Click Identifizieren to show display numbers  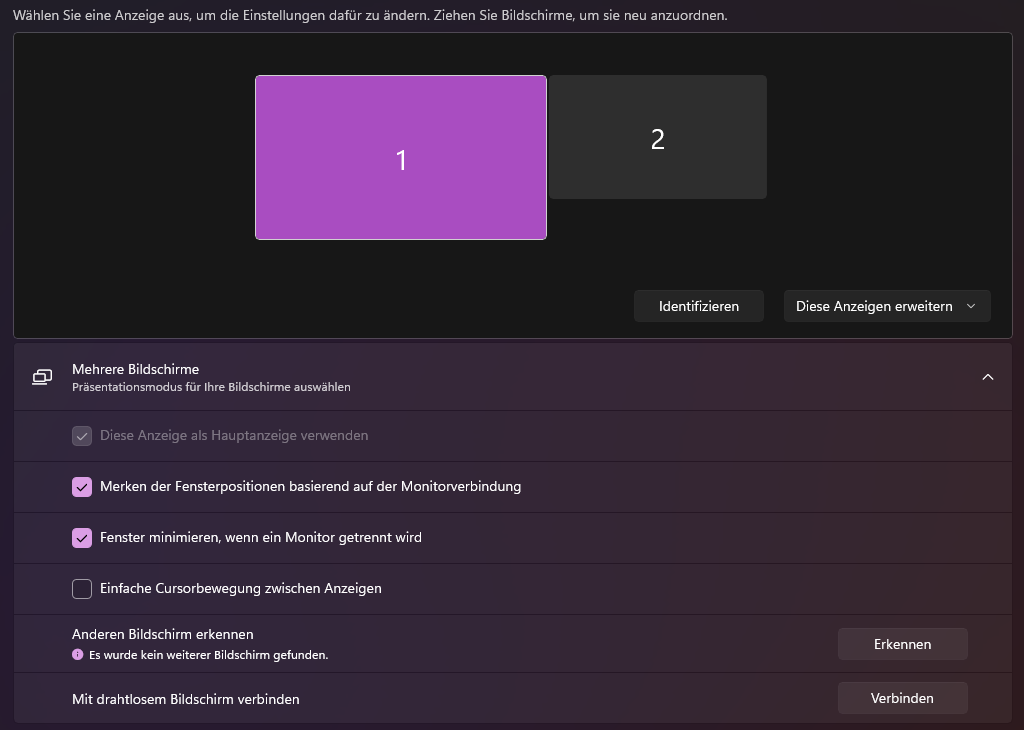tap(698, 305)
